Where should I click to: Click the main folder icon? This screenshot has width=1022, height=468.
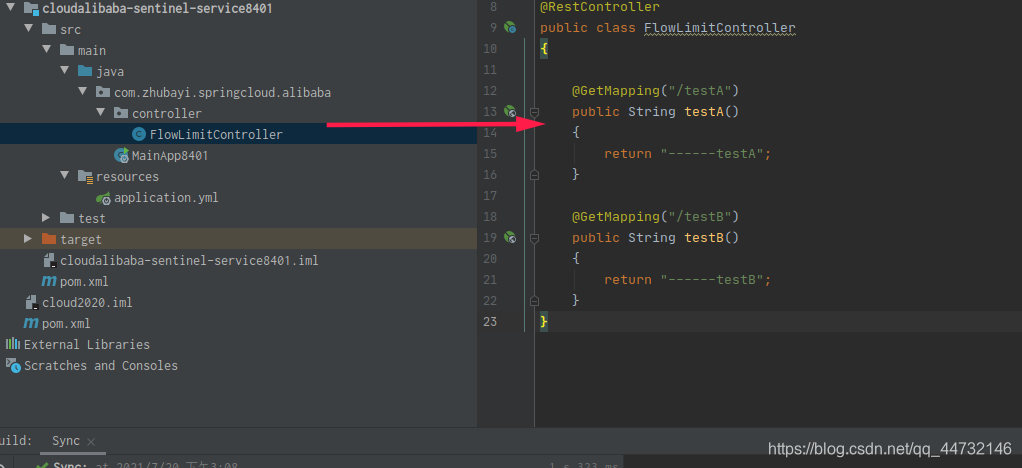coord(67,50)
